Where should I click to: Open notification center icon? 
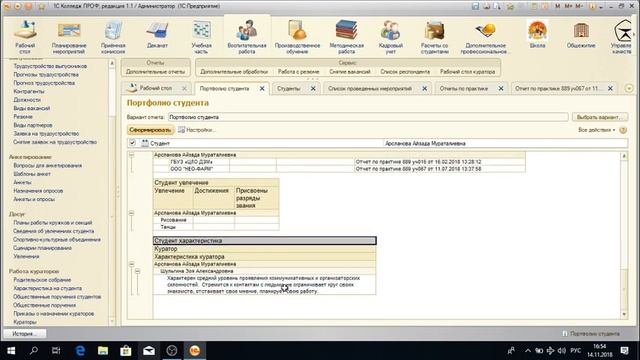(624, 351)
